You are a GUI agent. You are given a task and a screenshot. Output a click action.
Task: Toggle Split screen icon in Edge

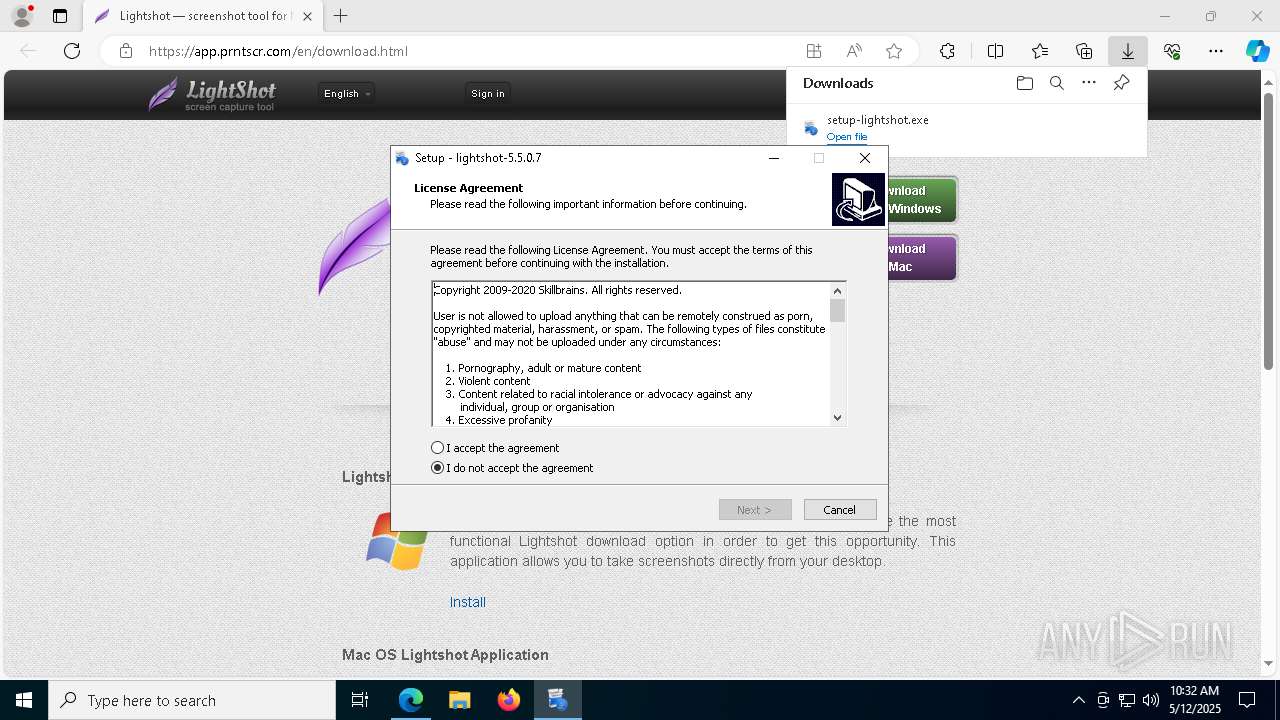pos(995,51)
